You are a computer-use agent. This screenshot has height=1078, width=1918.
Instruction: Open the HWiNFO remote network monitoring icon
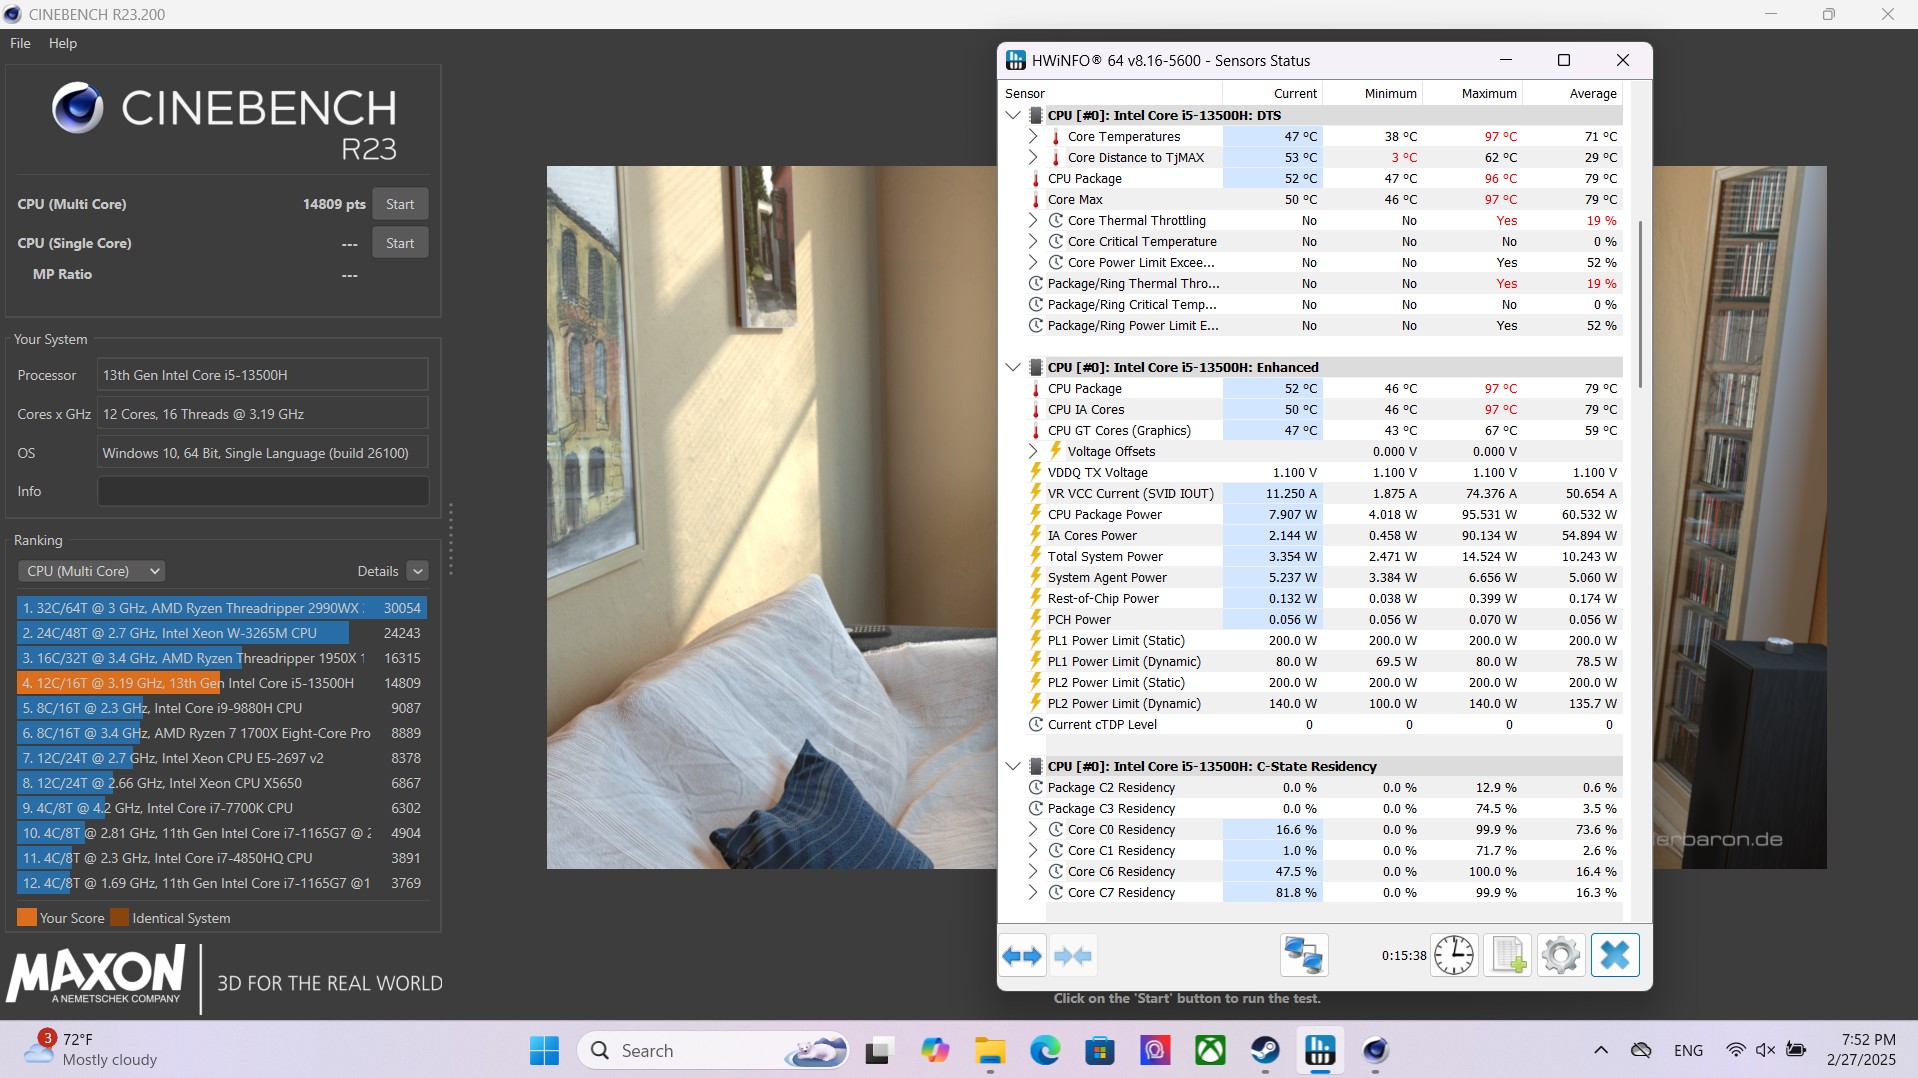click(1304, 956)
